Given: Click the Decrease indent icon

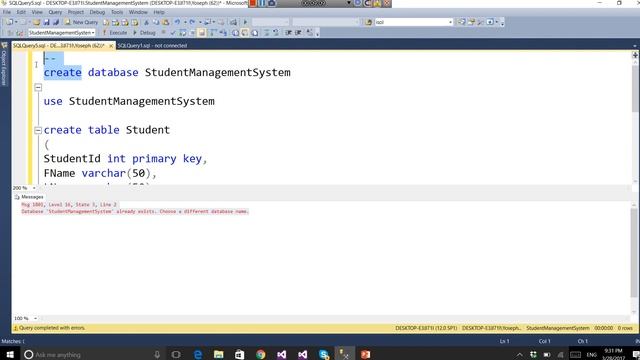Looking at the screenshot, I should (x=288, y=33).
